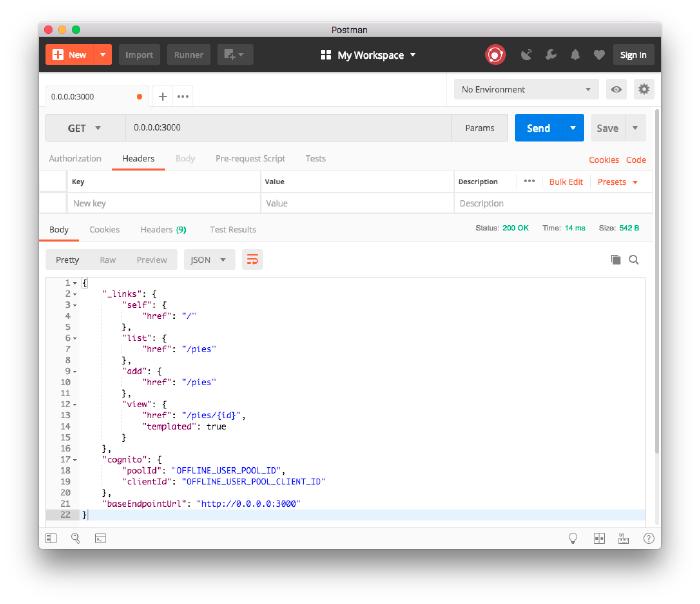Viewport: 700px width, 604px height.
Task: Collapse line 3 self object
Action: click(x=75, y=305)
